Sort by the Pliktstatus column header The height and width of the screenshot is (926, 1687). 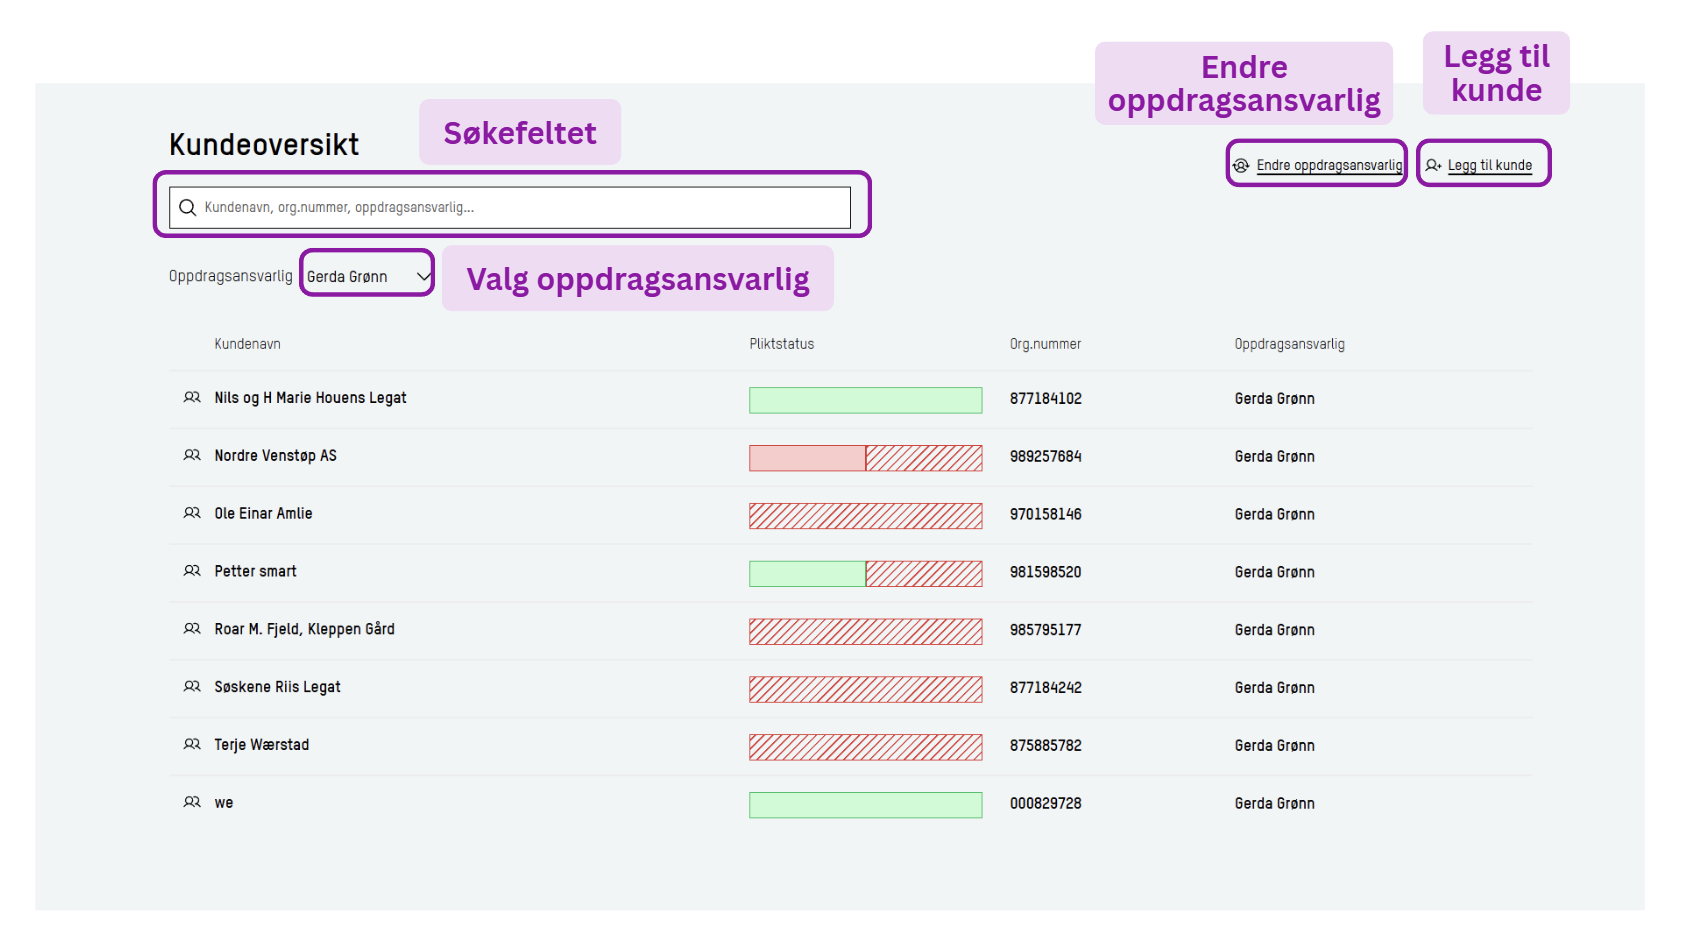(x=781, y=344)
